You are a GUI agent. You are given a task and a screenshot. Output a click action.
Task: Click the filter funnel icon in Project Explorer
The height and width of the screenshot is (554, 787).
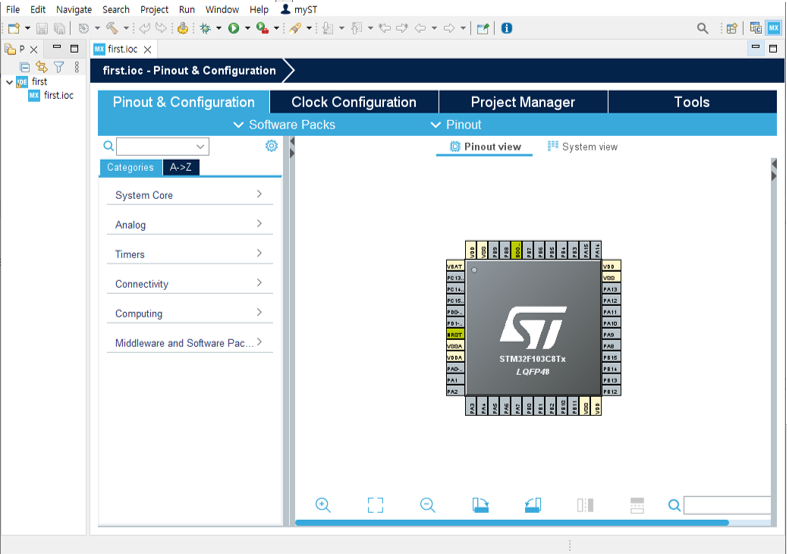coord(59,67)
